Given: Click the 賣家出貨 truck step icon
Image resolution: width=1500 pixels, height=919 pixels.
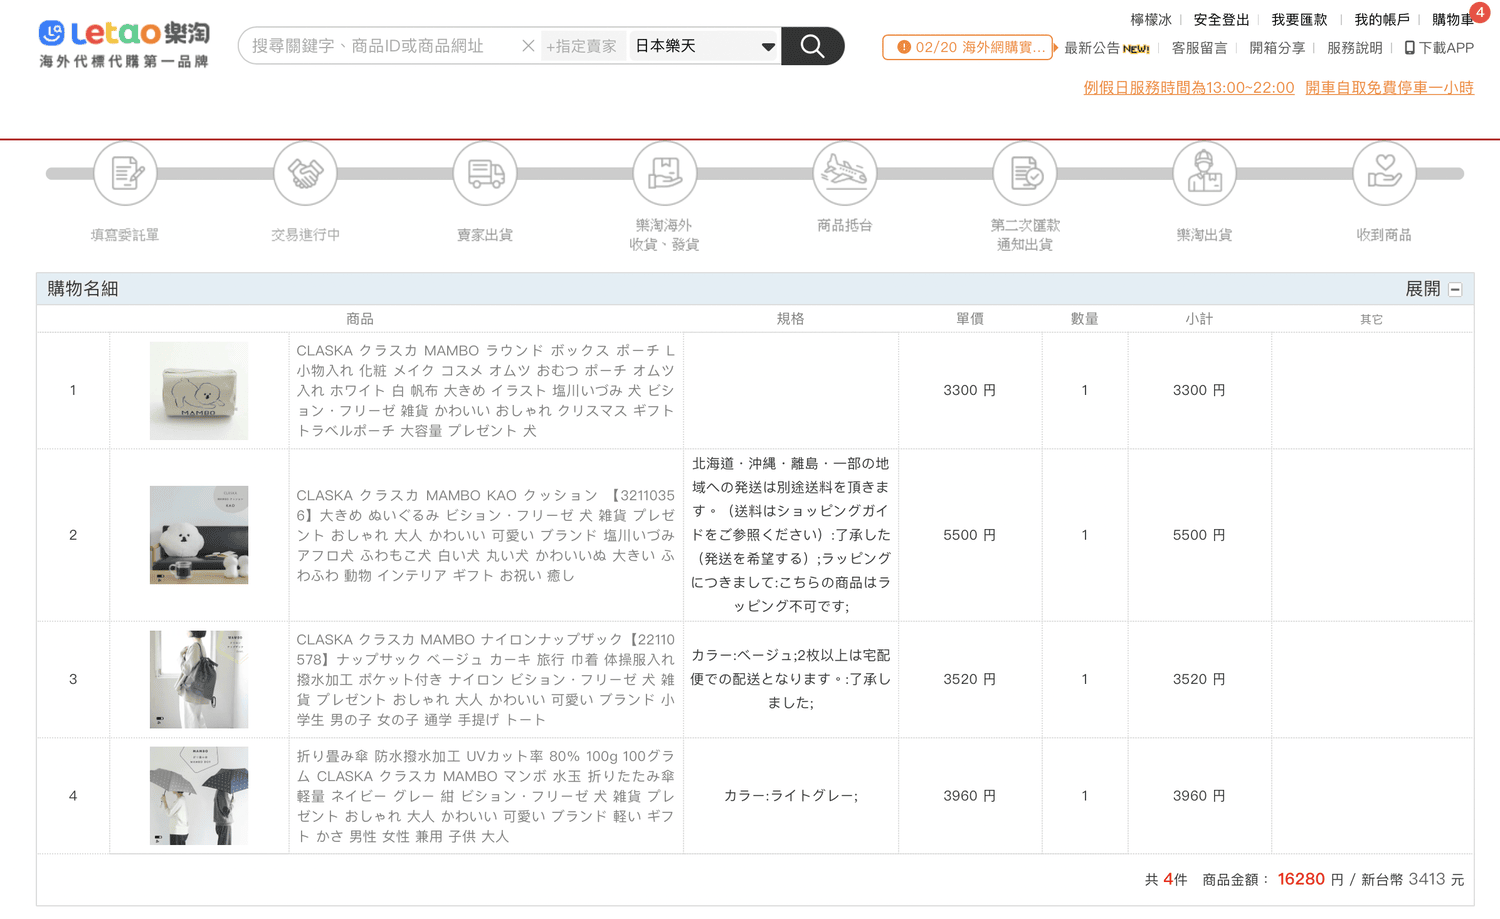Looking at the screenshot, I should coord(485,173).
